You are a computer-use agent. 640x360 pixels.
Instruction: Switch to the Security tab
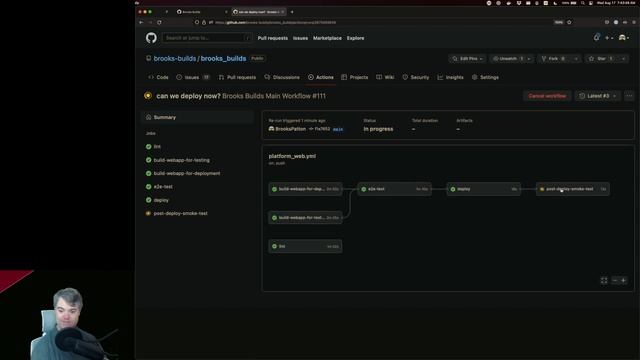(x=416, y=77)
